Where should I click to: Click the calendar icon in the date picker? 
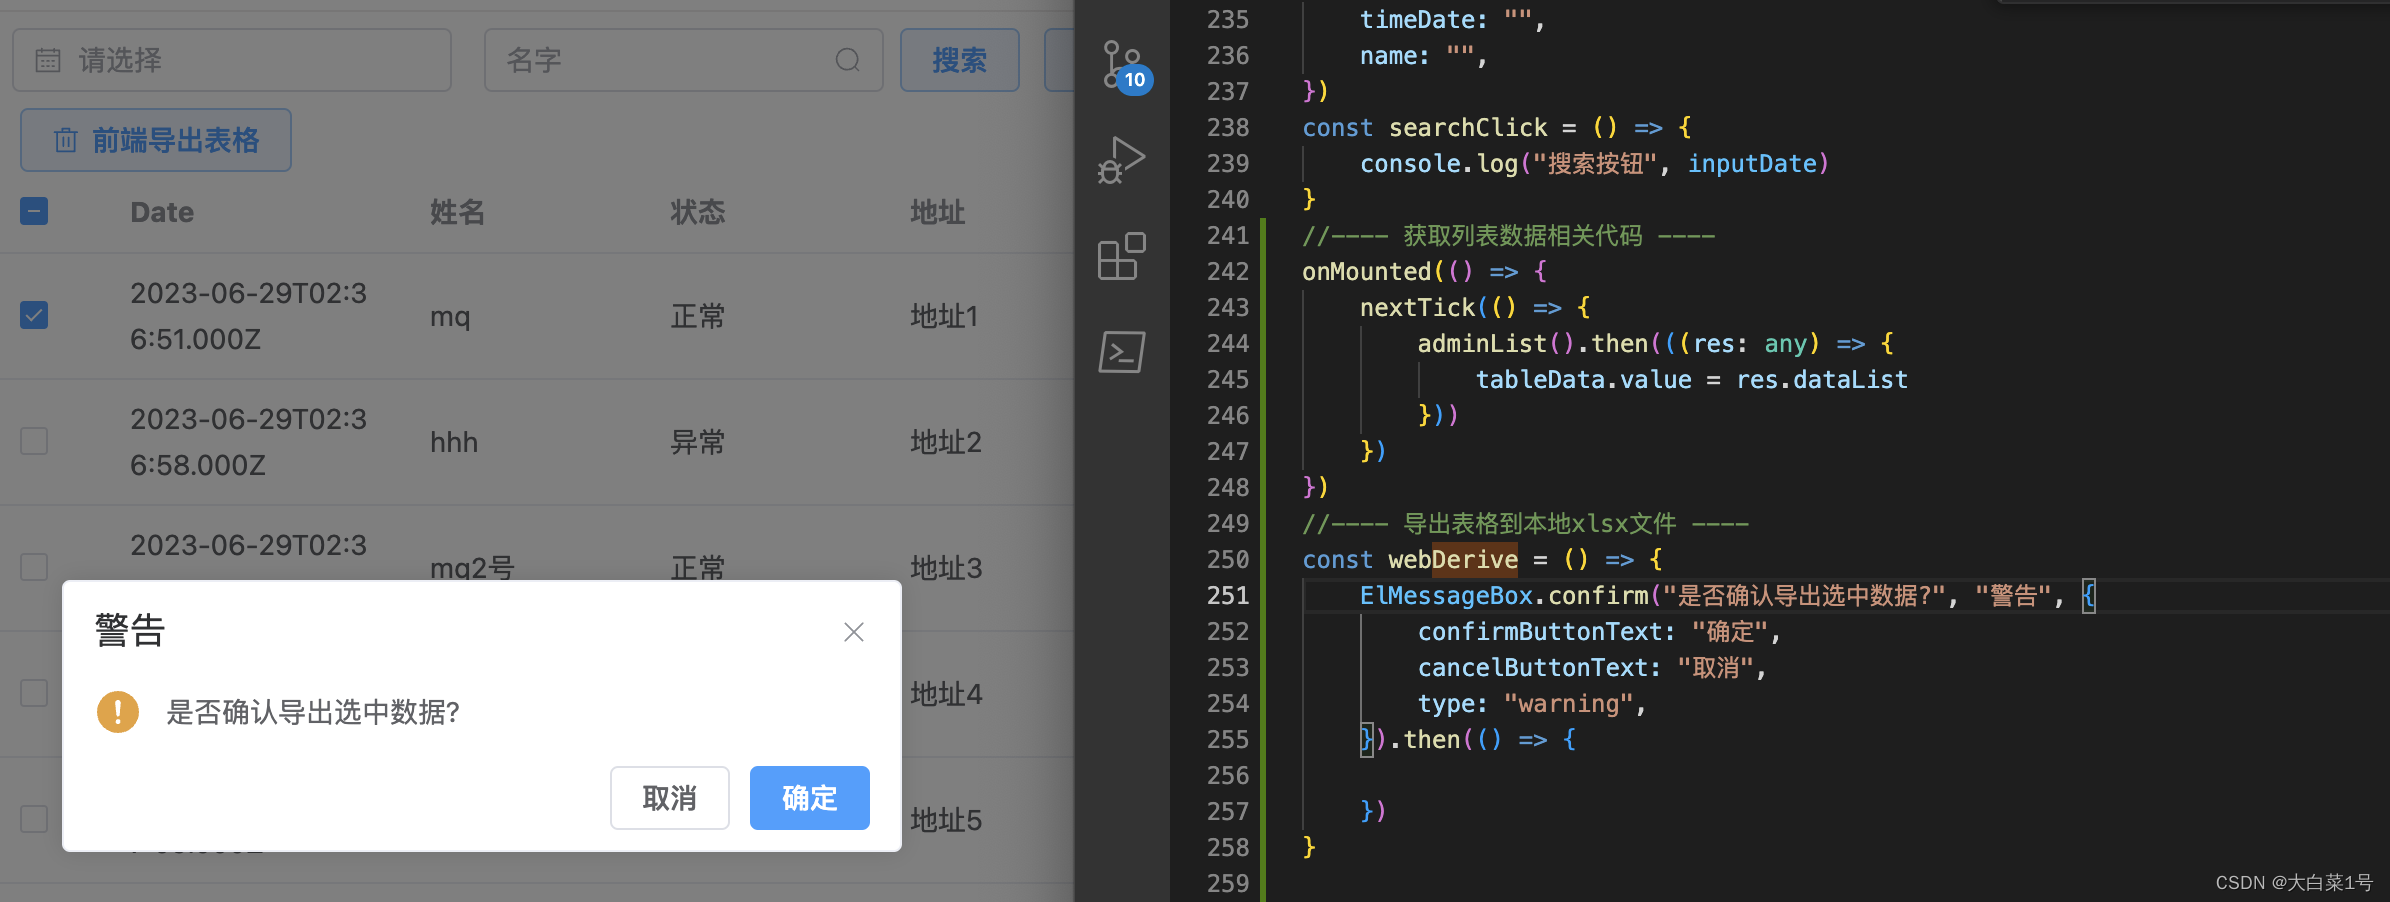pos(48,60)
